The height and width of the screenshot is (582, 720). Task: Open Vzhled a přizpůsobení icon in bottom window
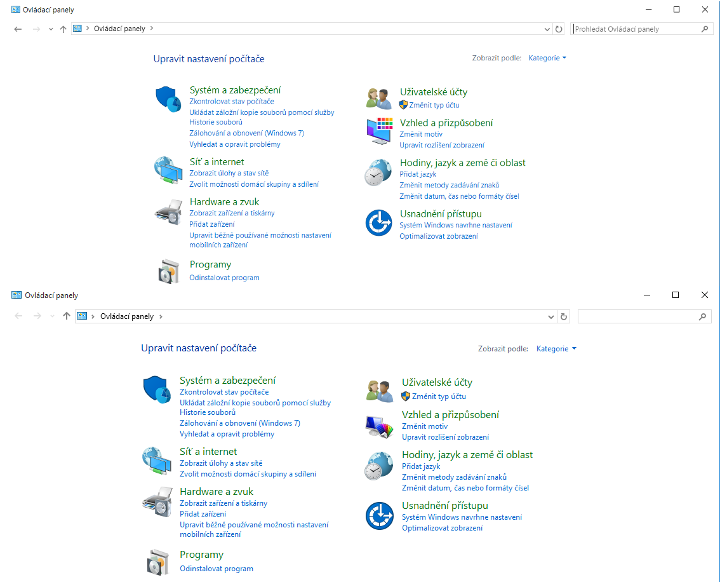click(x=380, y=426)
